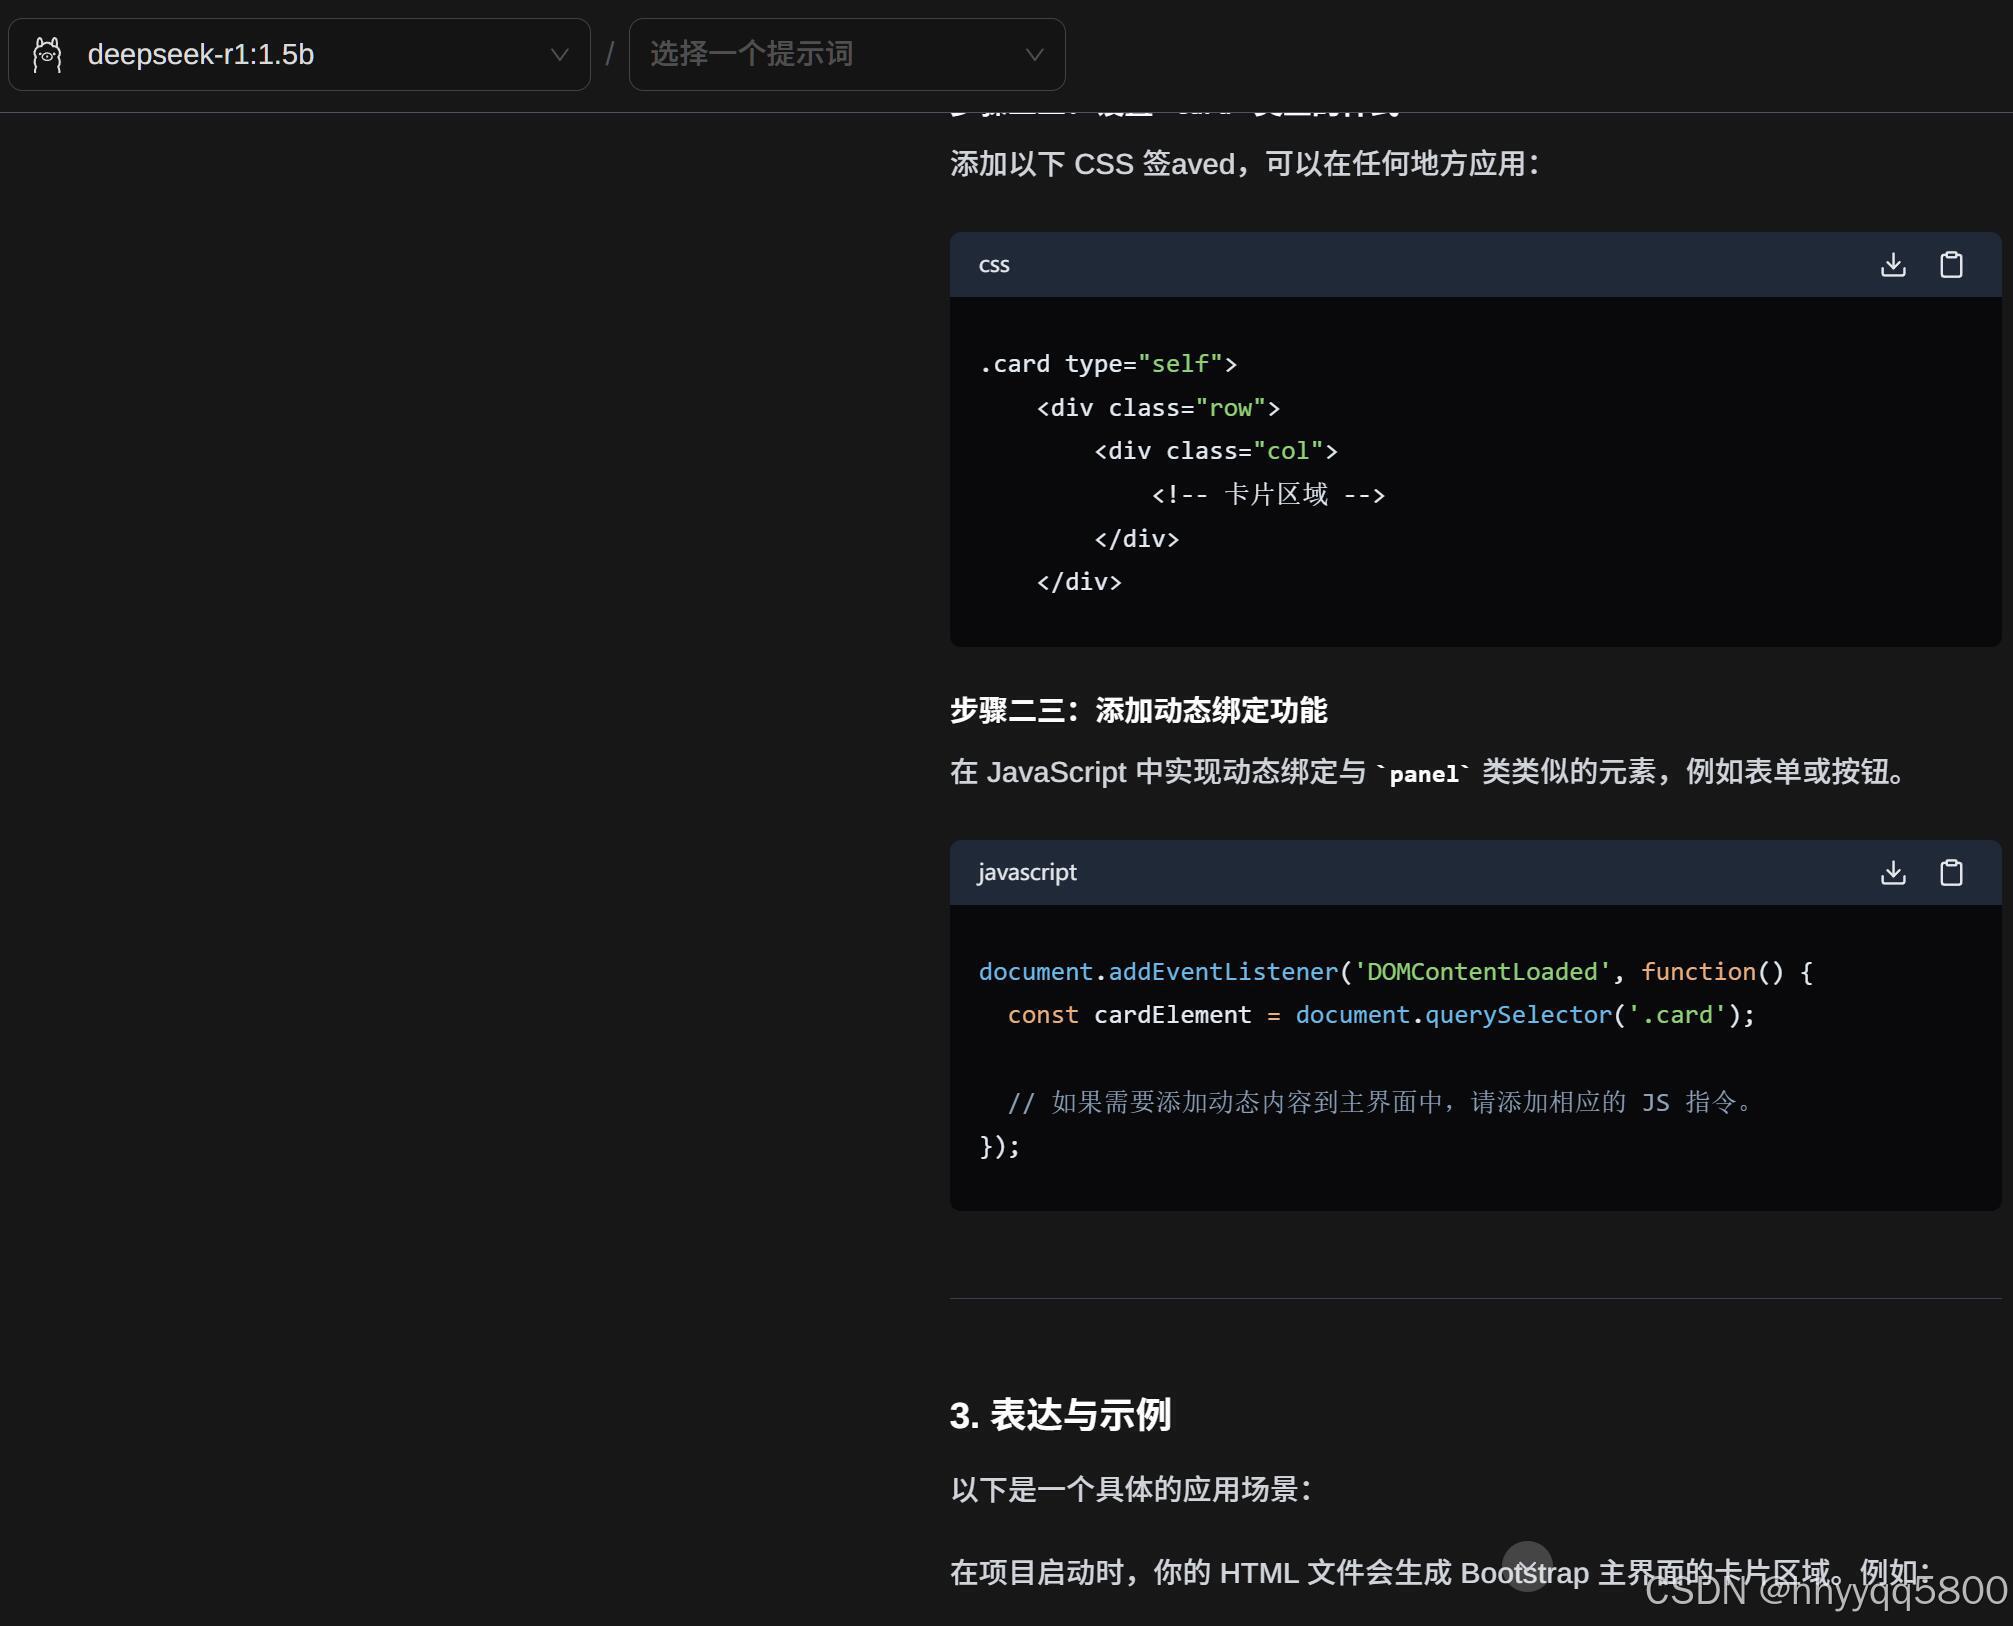Viewport: 2013px width, 1626px height.
Task: Click the .card type="self" code line
Action: (1108, 364)
